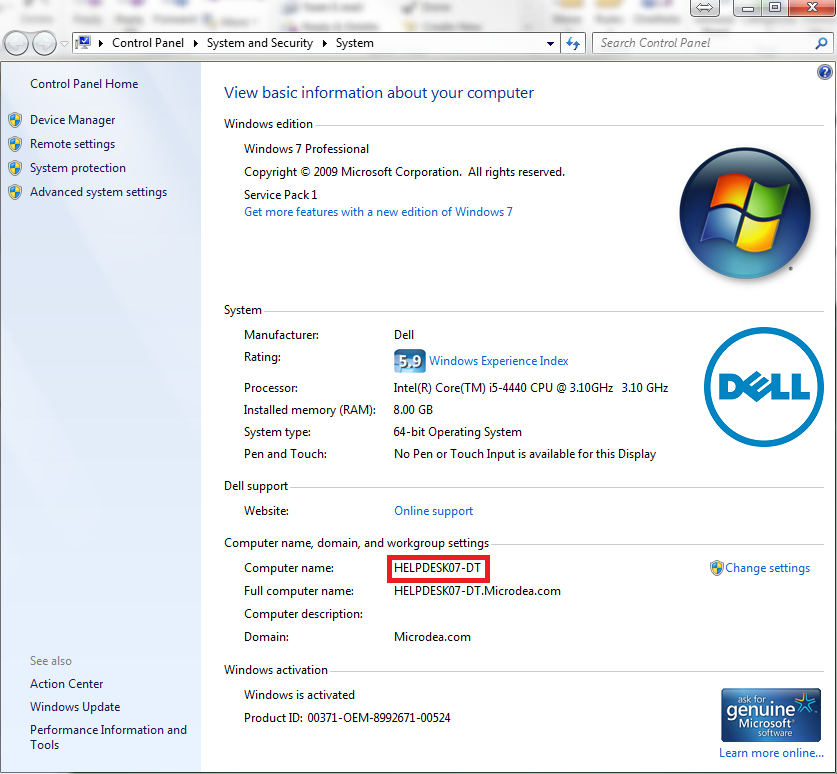Image resolution: width=837 pixels, height=774 pixels.
Task: Select System in the breadcrumb path
Action: pos(354,43)
